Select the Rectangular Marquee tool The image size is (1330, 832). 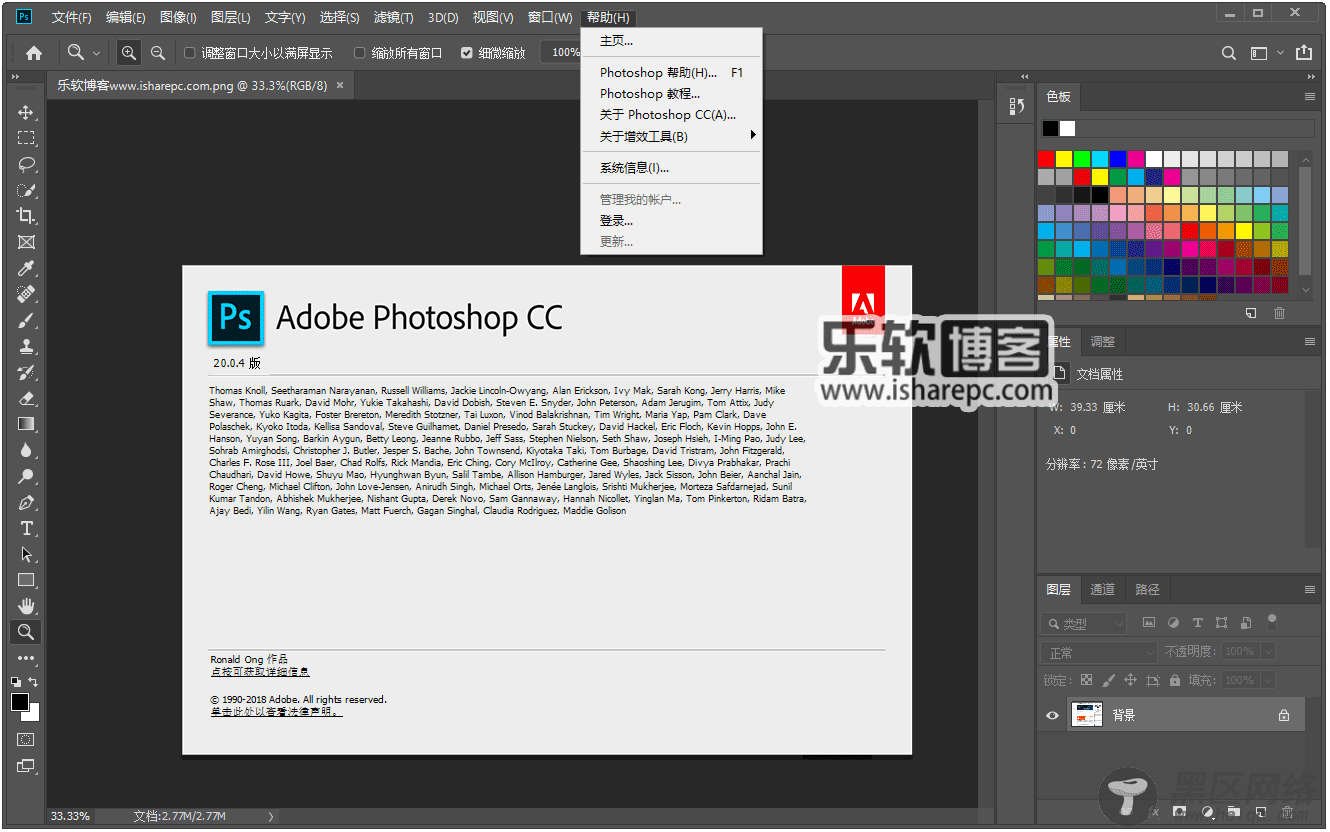26,138
